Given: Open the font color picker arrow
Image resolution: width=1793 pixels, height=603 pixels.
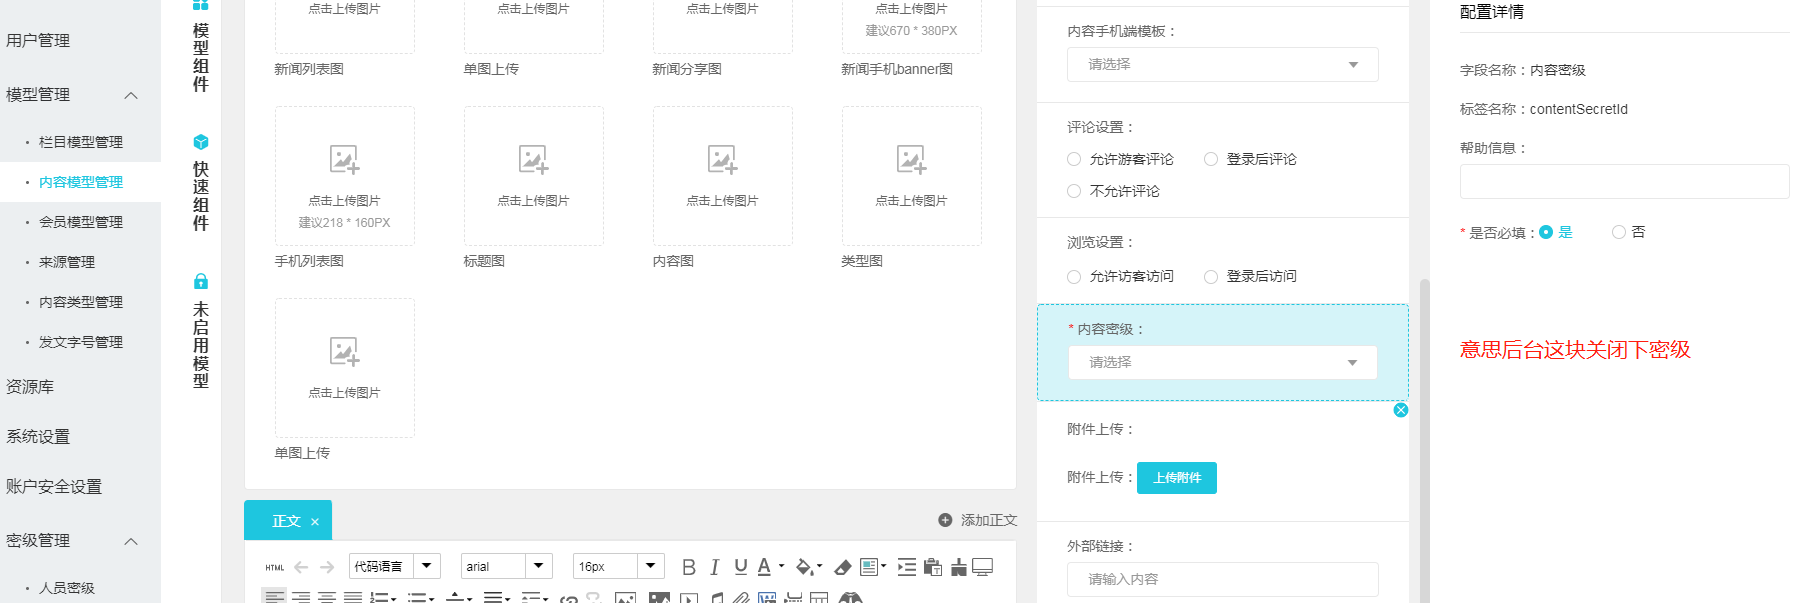Looking at the screenshot, I should tap(781, 566).
